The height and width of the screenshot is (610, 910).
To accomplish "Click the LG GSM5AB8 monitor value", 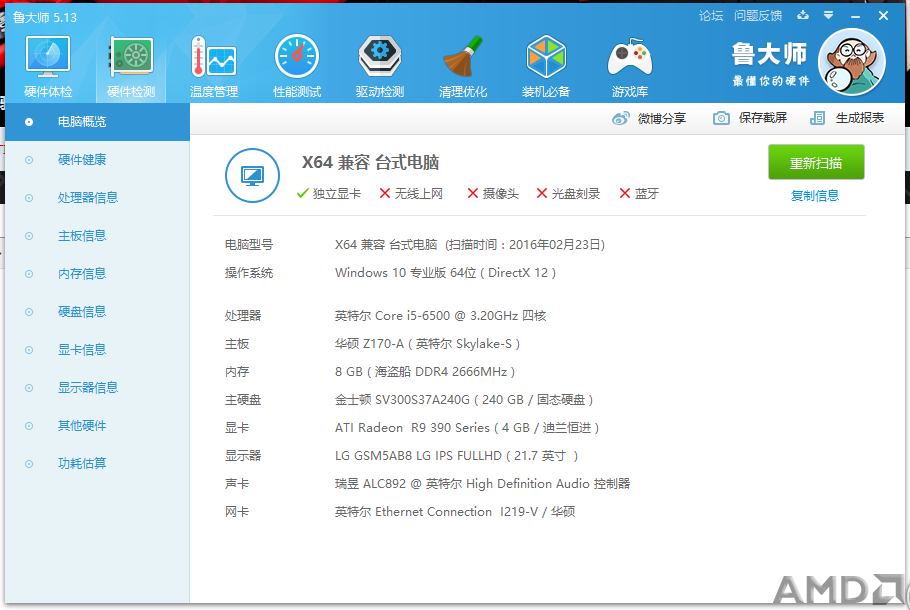I will tap(456, 456).
